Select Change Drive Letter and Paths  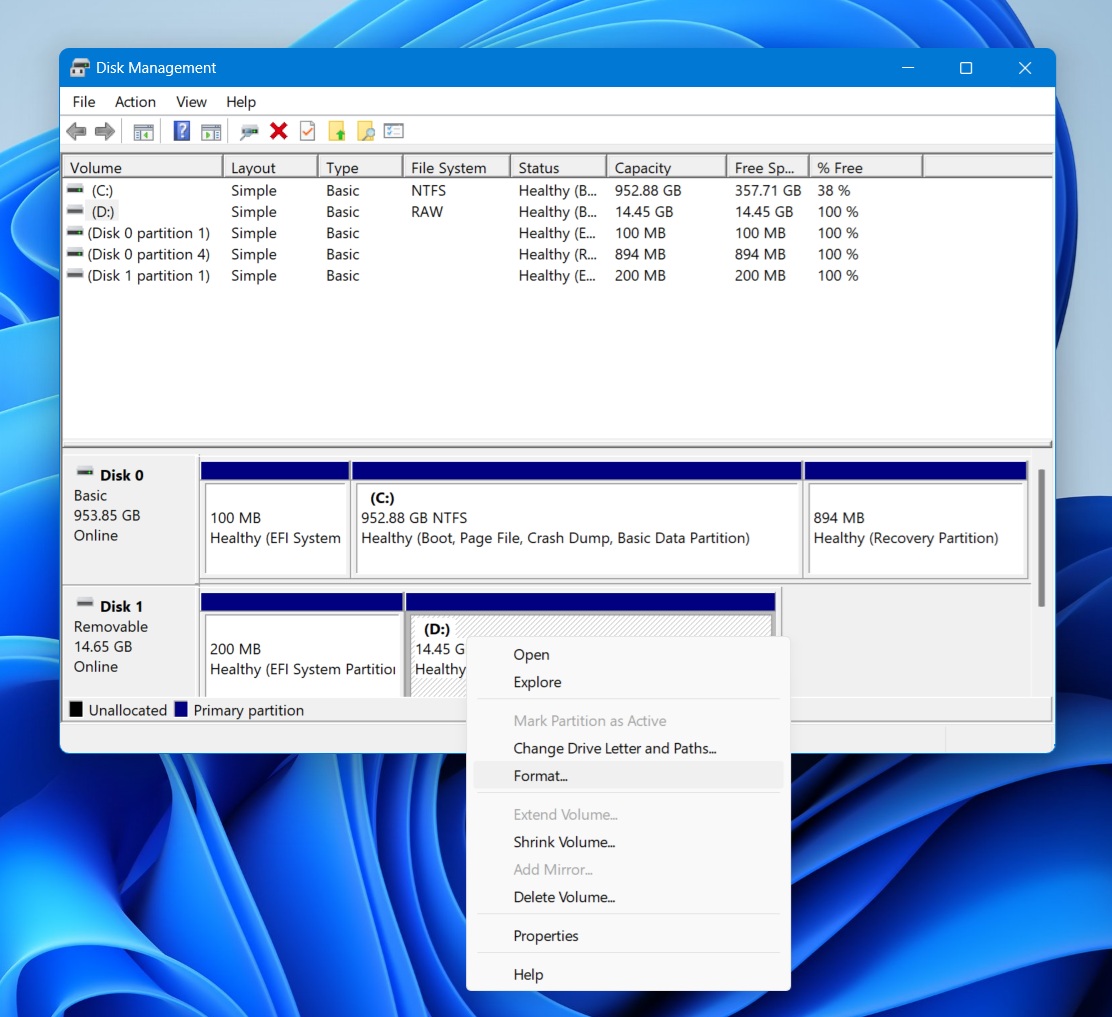point(628,748)
